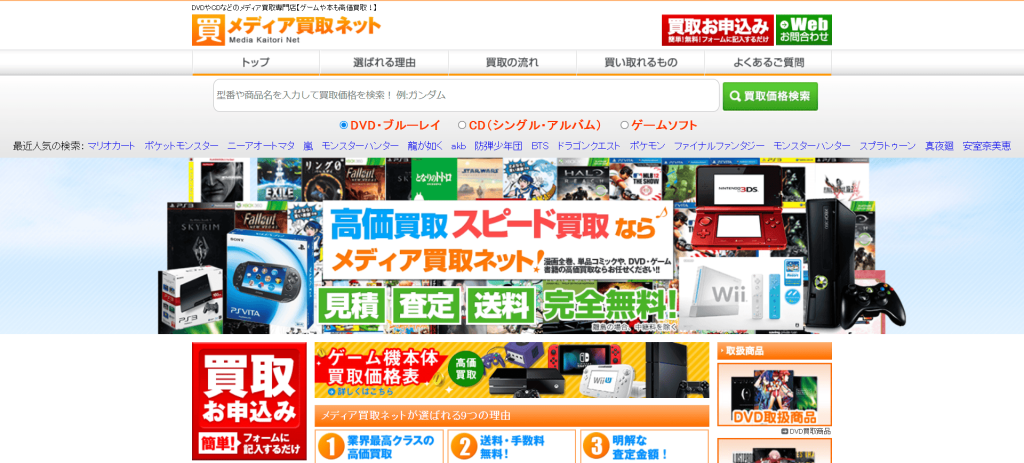Select the CD（シングル・アルバム） radio button
This screenshot has height=463, width=1024.
click(462, 125)
